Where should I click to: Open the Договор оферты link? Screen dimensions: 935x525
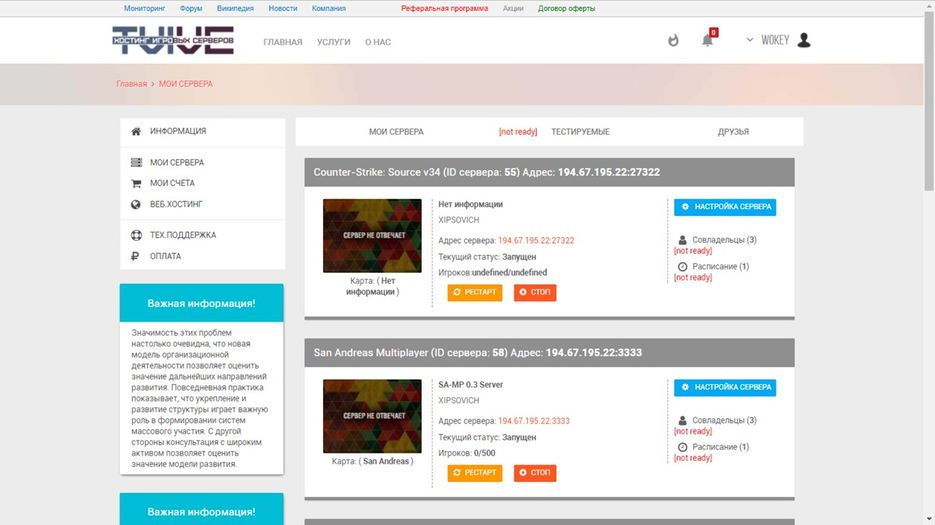[566, 8]
